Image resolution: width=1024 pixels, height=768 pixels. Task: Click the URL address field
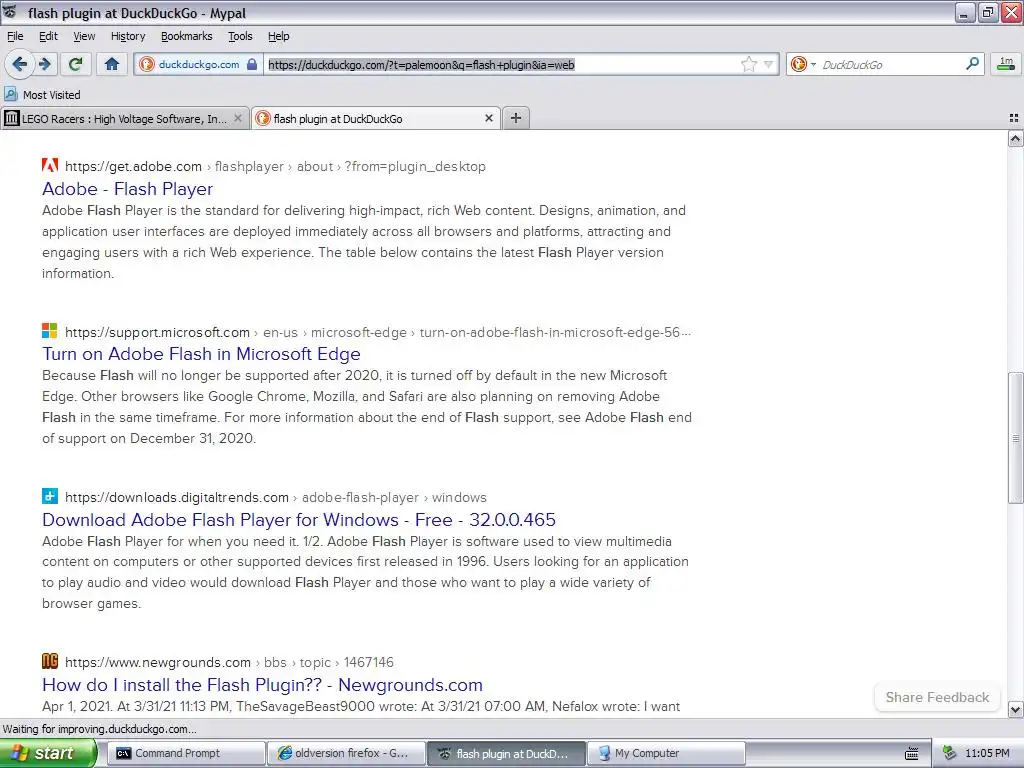502,64
